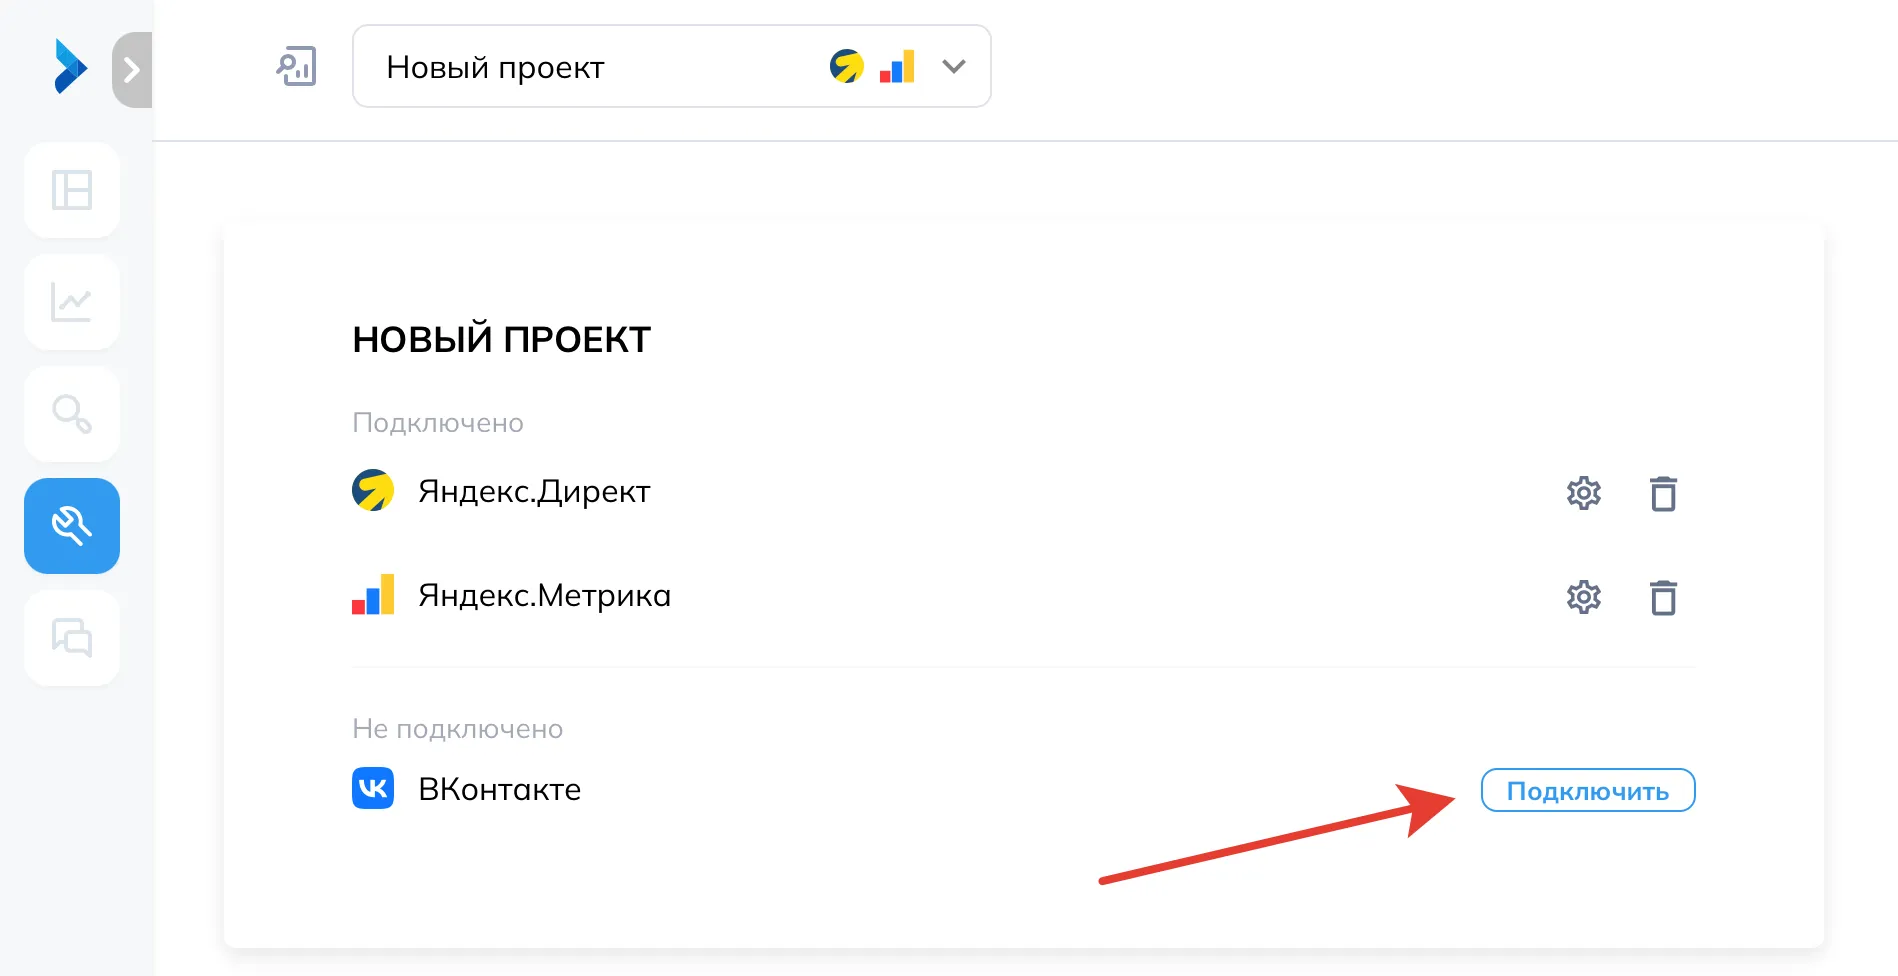Click the Яндекс.Метрика row label
The height and width of the screenshot is (976, 1898).
point(545,595)
